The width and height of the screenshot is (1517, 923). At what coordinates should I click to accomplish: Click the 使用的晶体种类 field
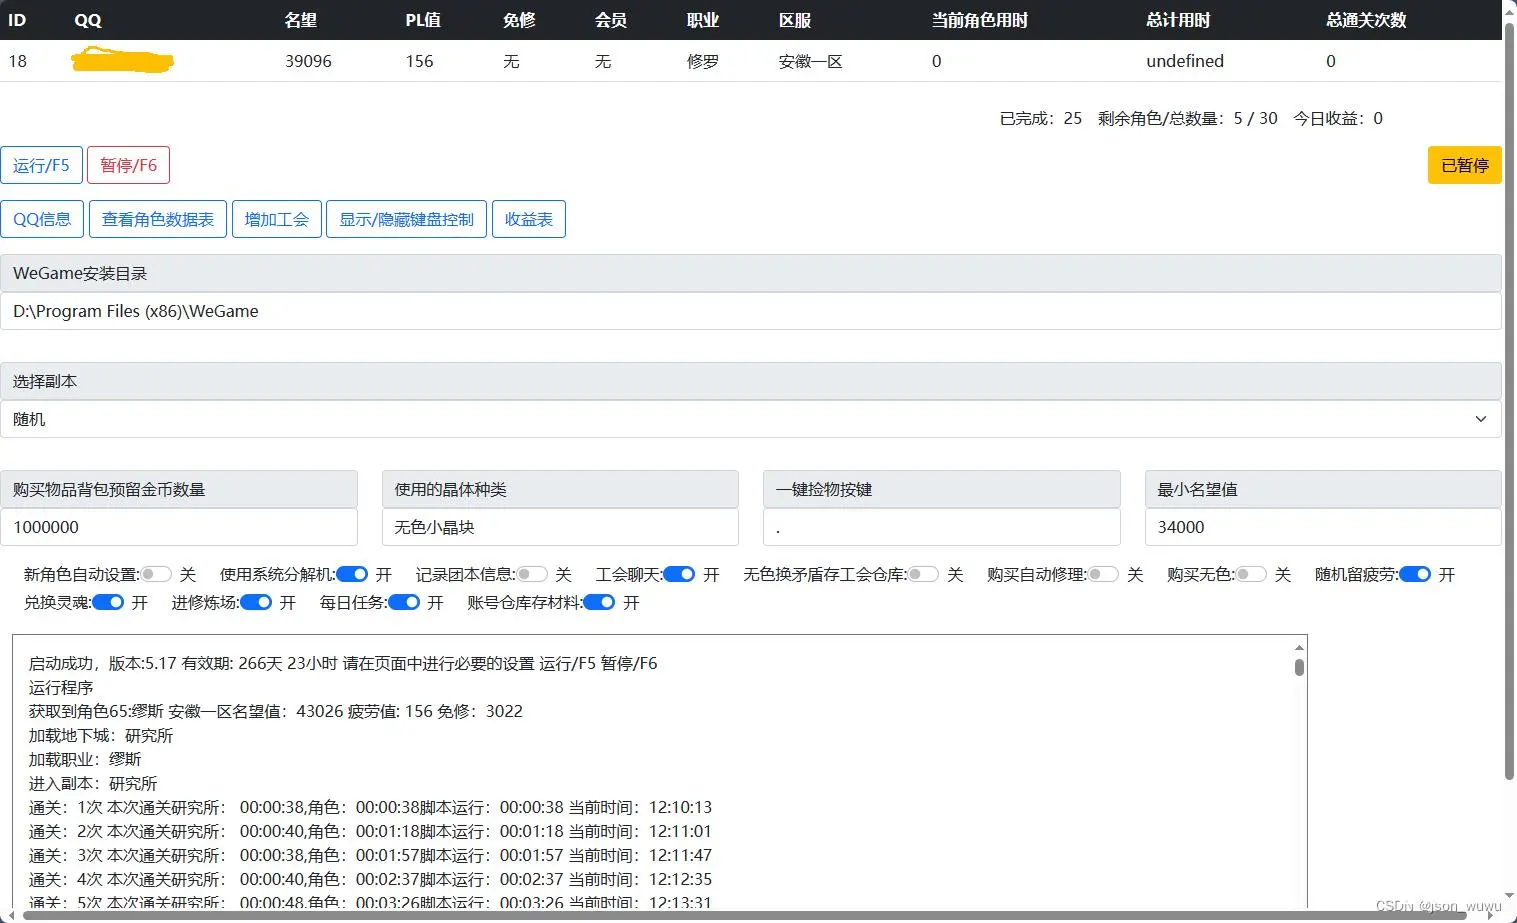click(x=560, y=527)
